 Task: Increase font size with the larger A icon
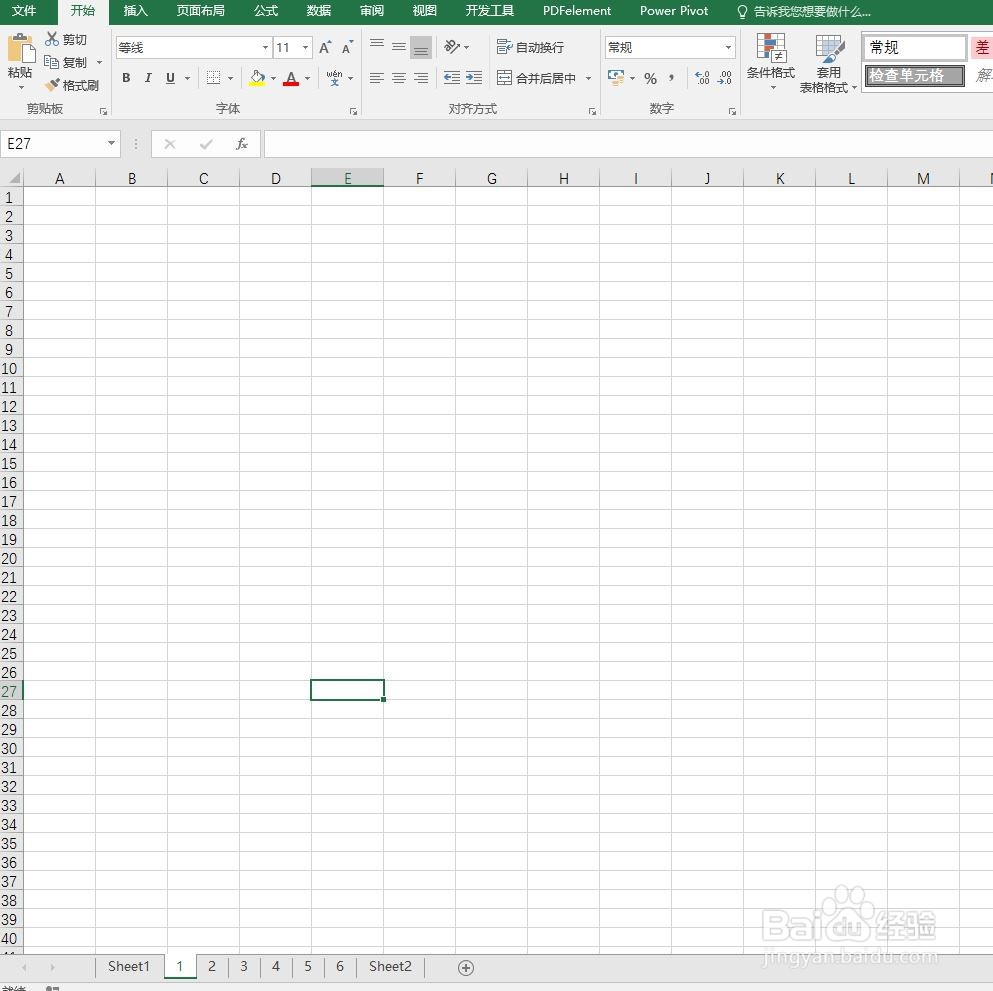tap(325, 47)
